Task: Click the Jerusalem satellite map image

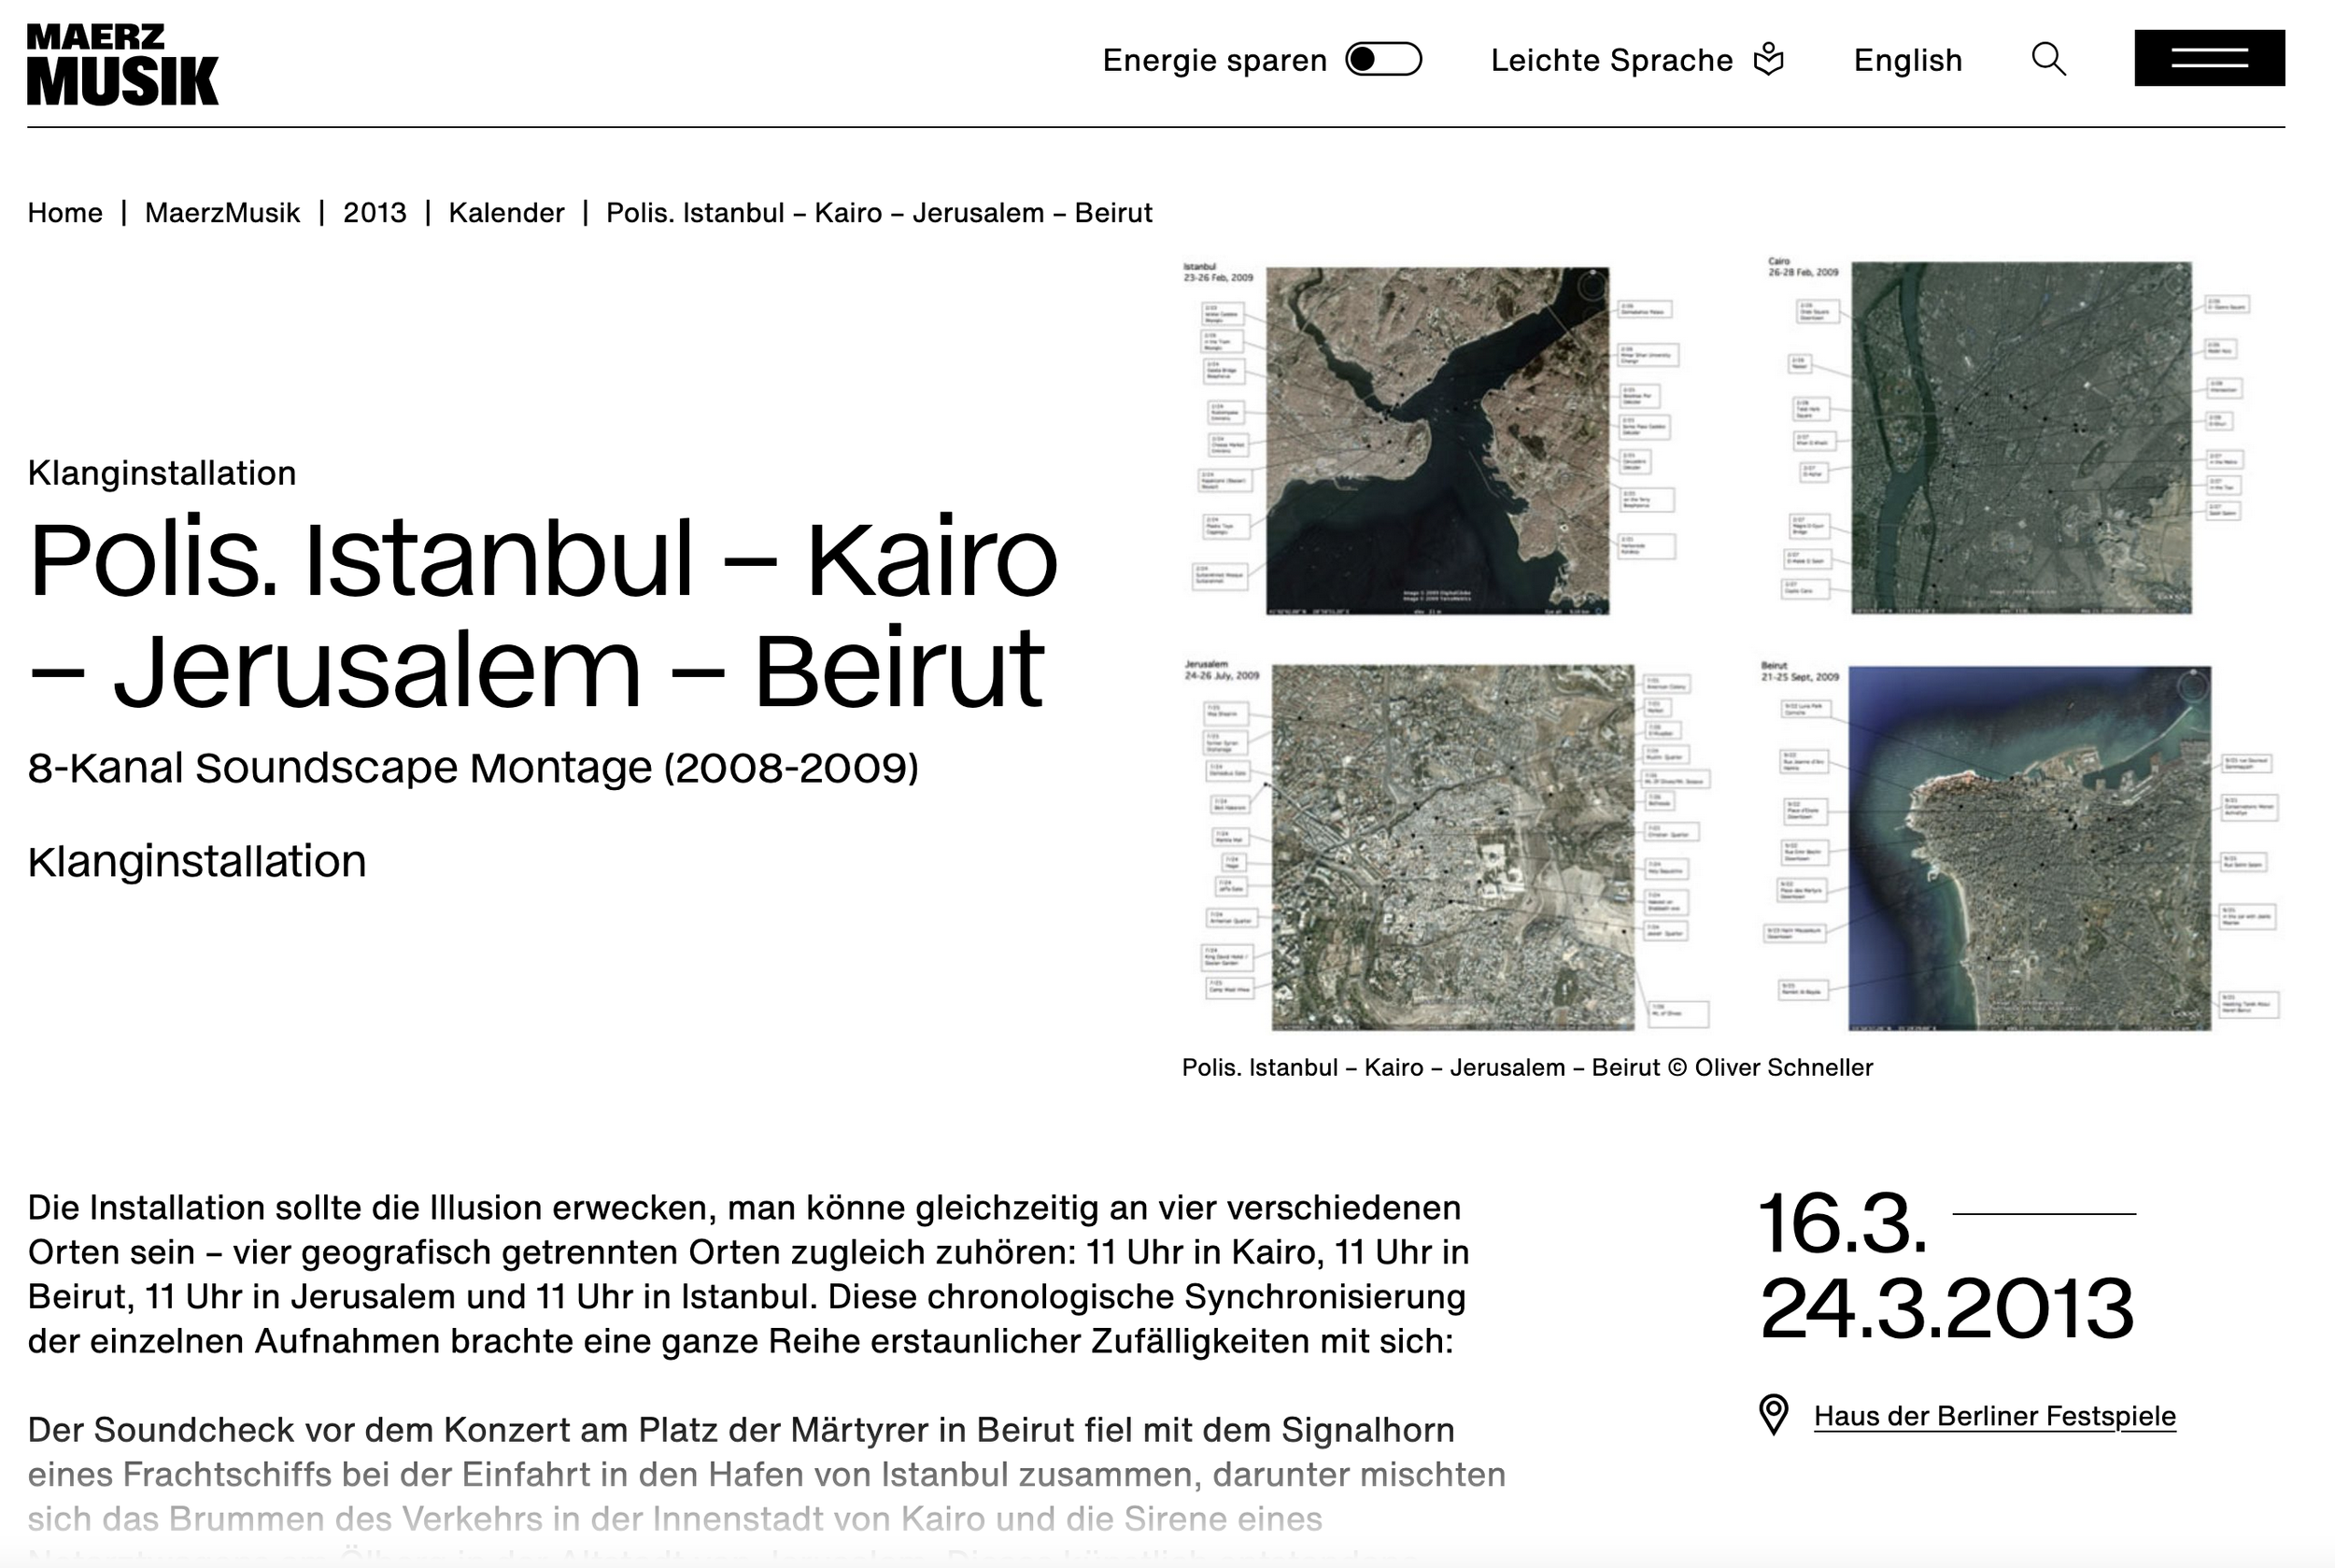Action: pos(1452,847)
